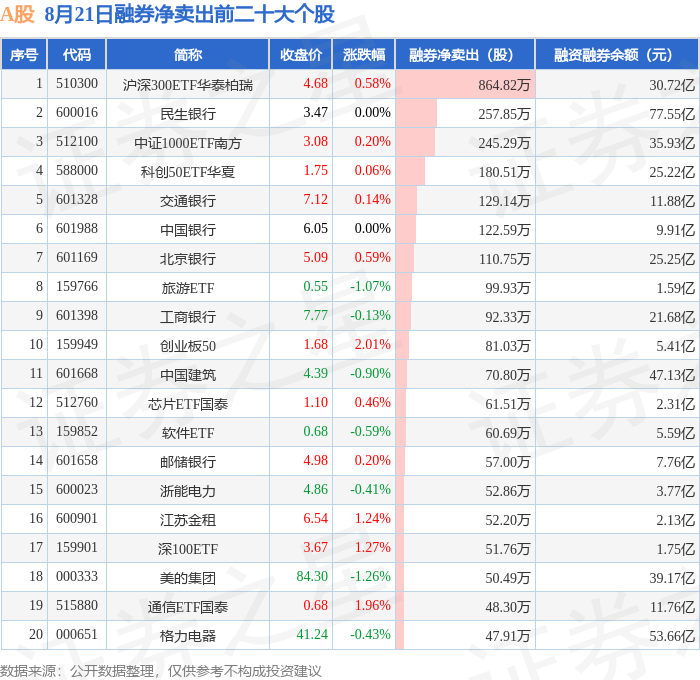Click the 2.01% change for 创业板50
Screen dimensions: 700x680
pos(372,344)
